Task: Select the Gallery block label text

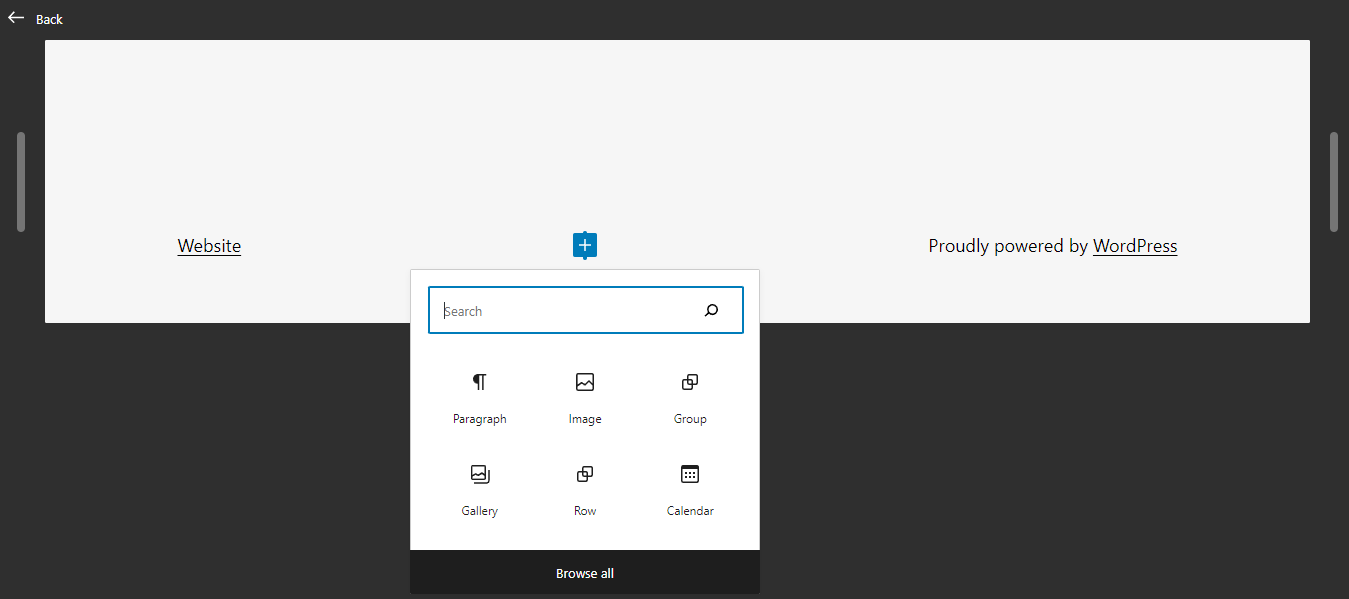Action: tap(479, 510)
